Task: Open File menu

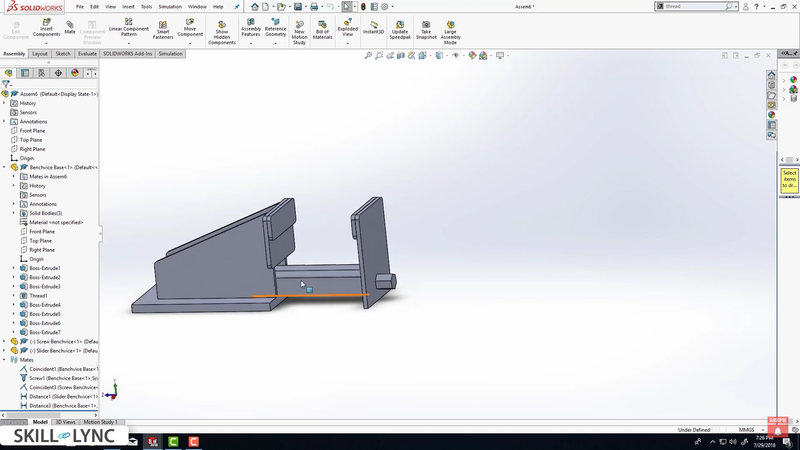Action: (x=80, y=7)
